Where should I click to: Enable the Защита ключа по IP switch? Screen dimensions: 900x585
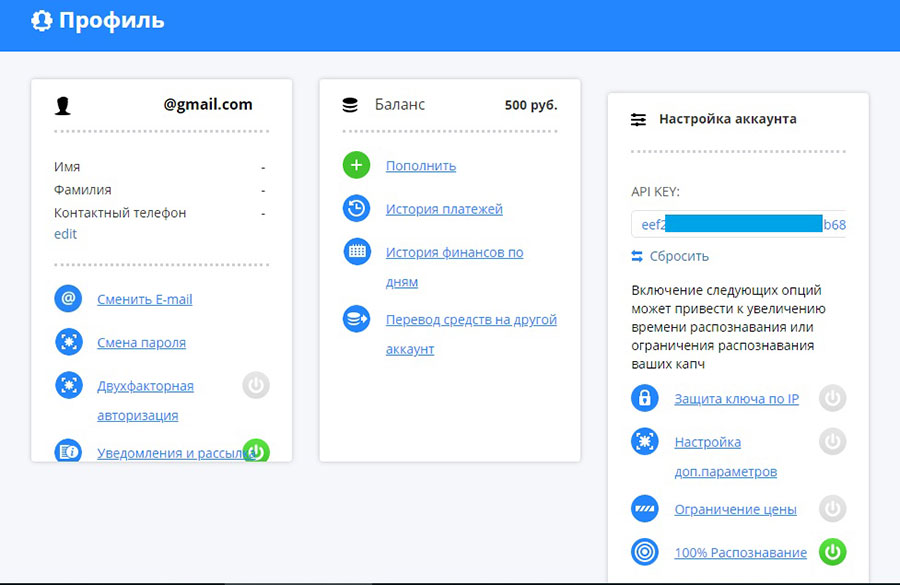tap(832, 398)
